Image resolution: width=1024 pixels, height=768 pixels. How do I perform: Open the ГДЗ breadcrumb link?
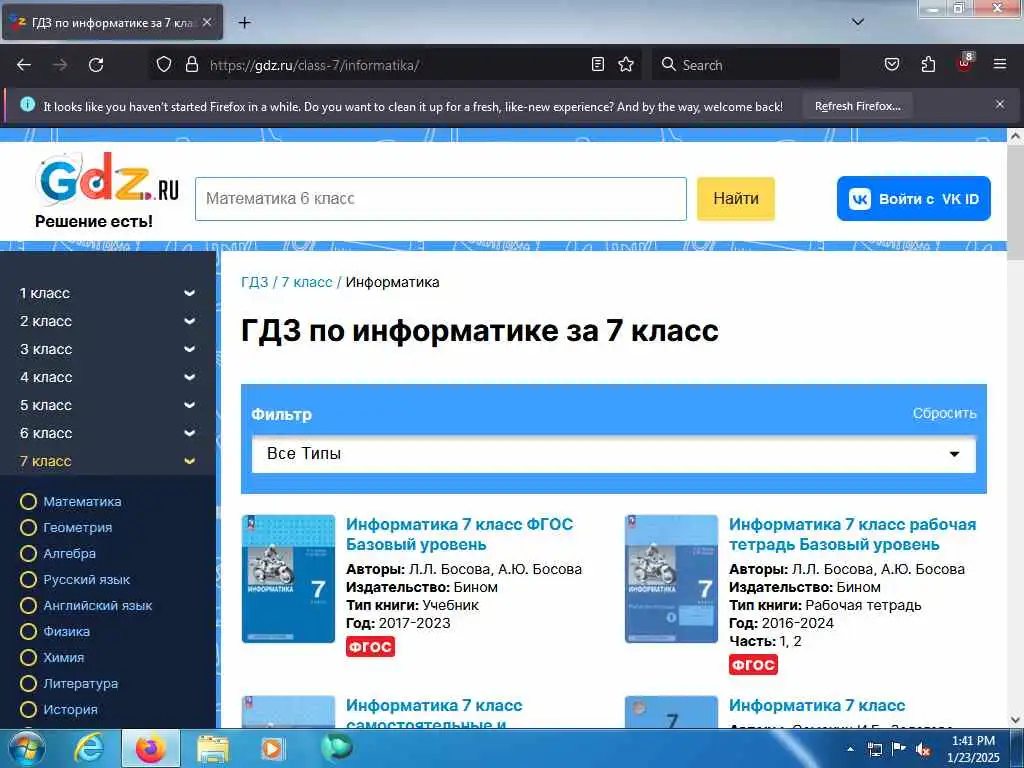tap(255, 282)
